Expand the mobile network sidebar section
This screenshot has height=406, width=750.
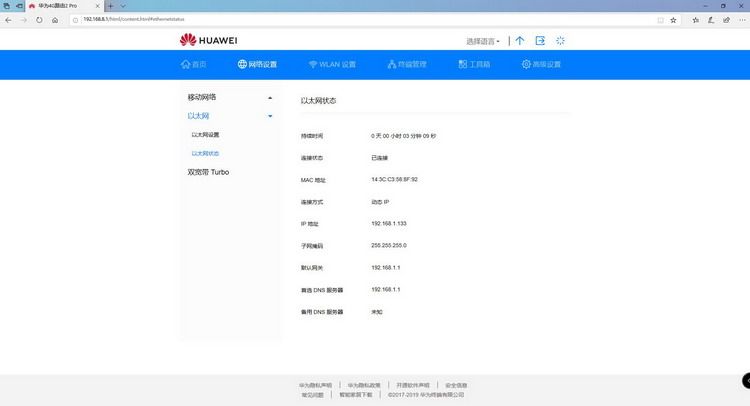pos(230,97)
